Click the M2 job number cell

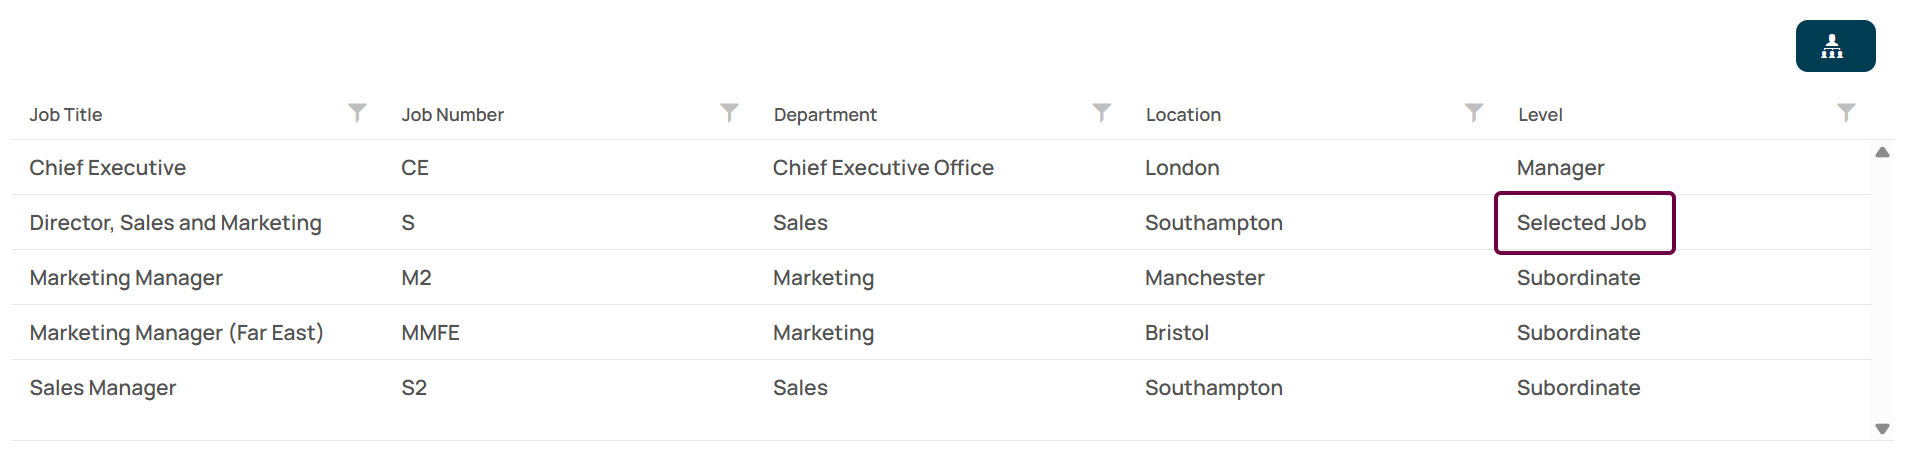pyautogui.click(x=416, y=278)
